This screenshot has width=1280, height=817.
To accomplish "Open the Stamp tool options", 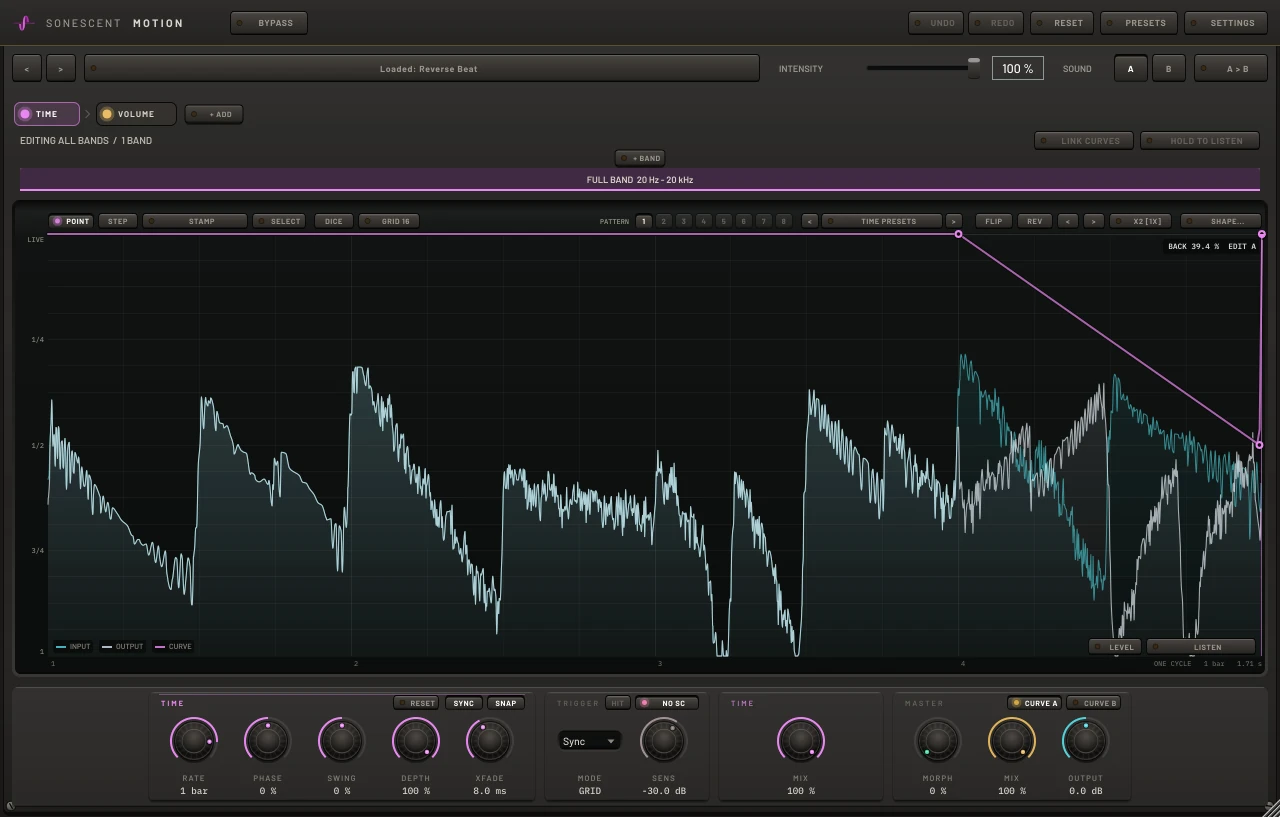I will (195, 221).
